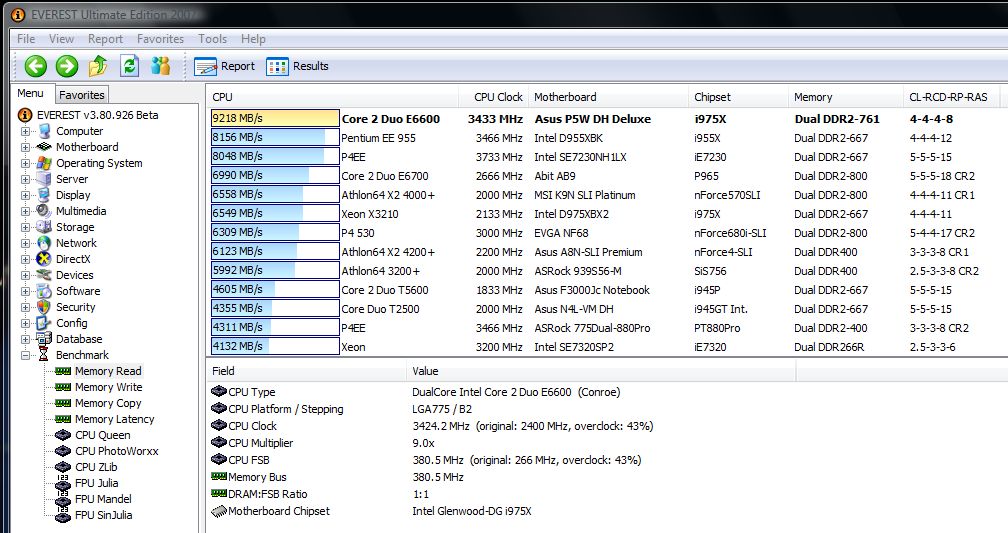Select the 9218 MB/s result bar
Image resolution: width=1008 pixels, height=533 pixels.
point(274,118)
